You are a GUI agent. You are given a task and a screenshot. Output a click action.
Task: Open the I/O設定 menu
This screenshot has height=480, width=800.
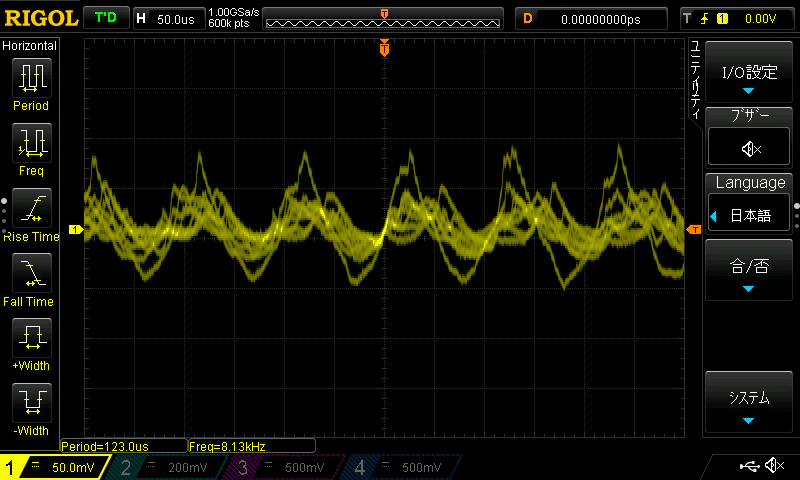click(749, 72)
